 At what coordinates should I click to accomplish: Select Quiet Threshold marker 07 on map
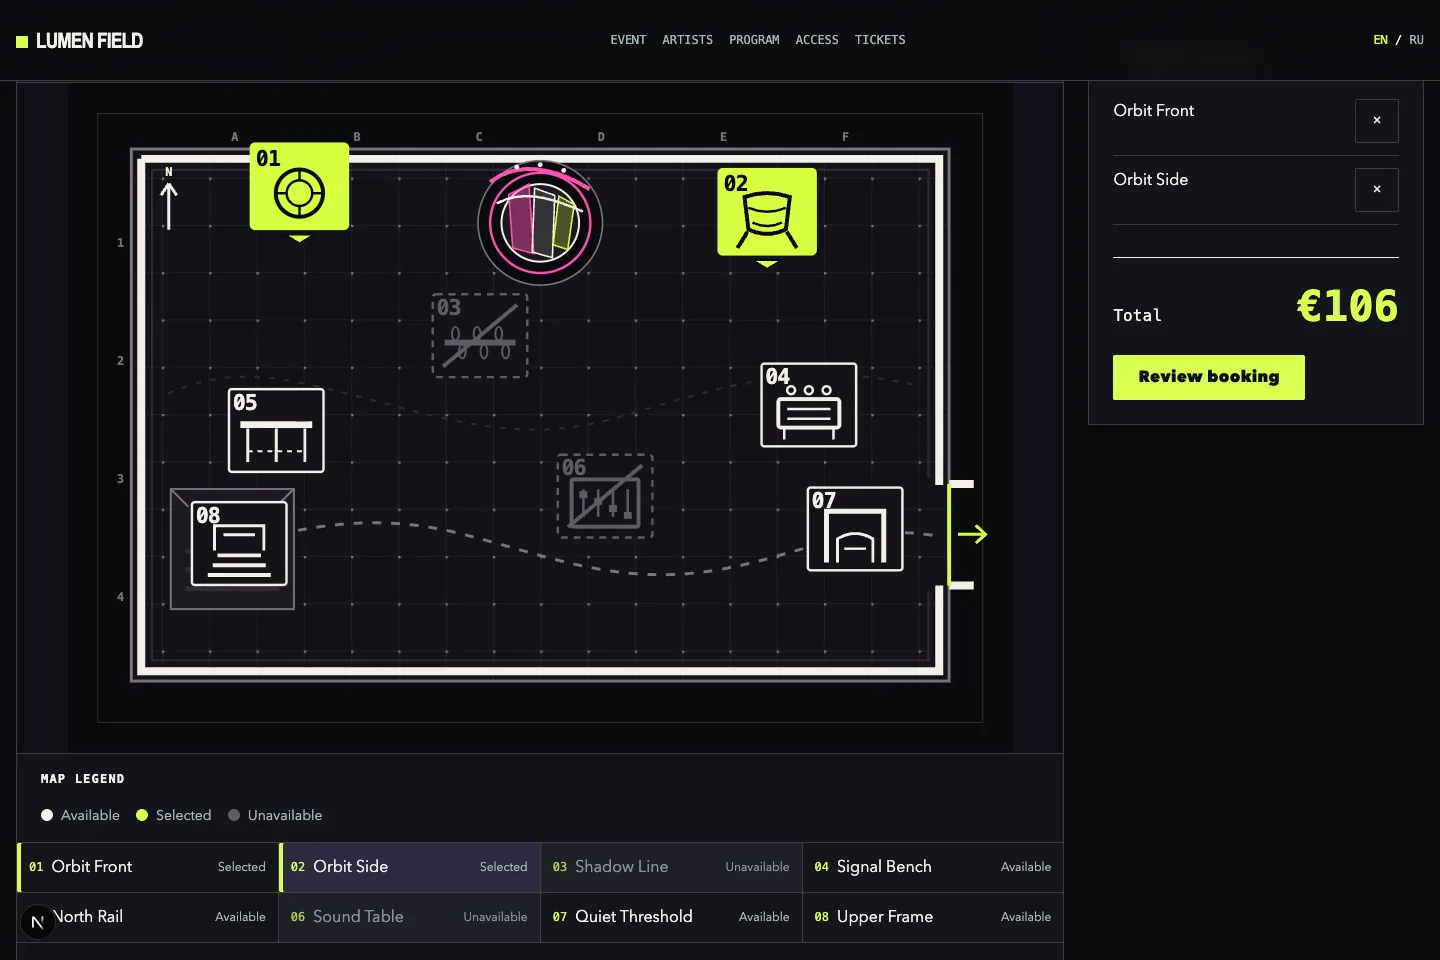pos(855,529)
